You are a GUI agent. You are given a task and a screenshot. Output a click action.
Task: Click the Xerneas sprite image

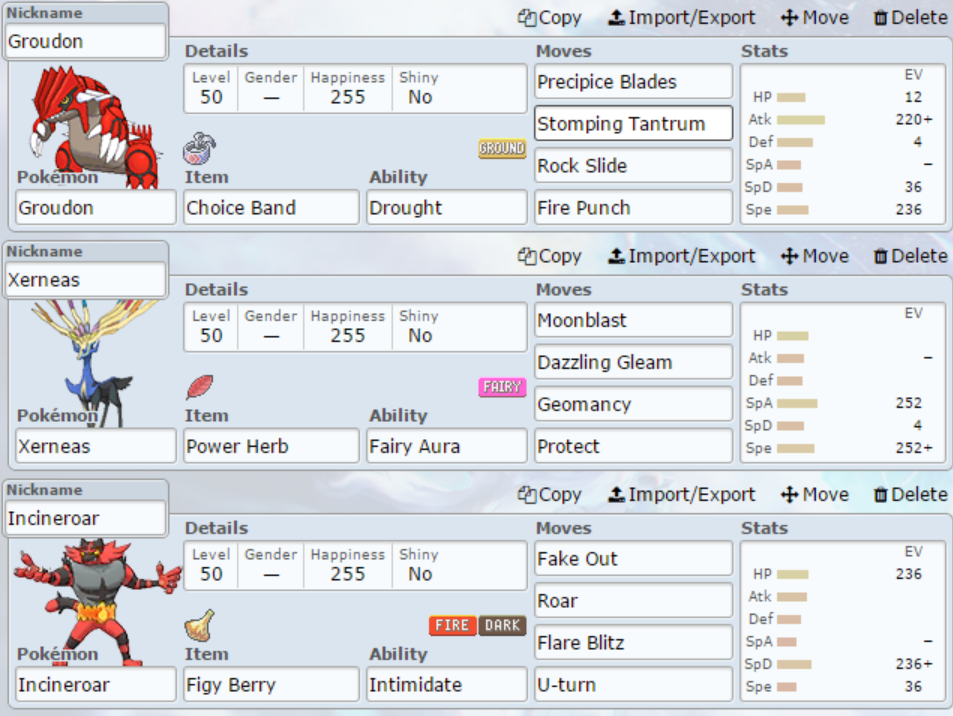pyautogui.click(x=94, y=363)
